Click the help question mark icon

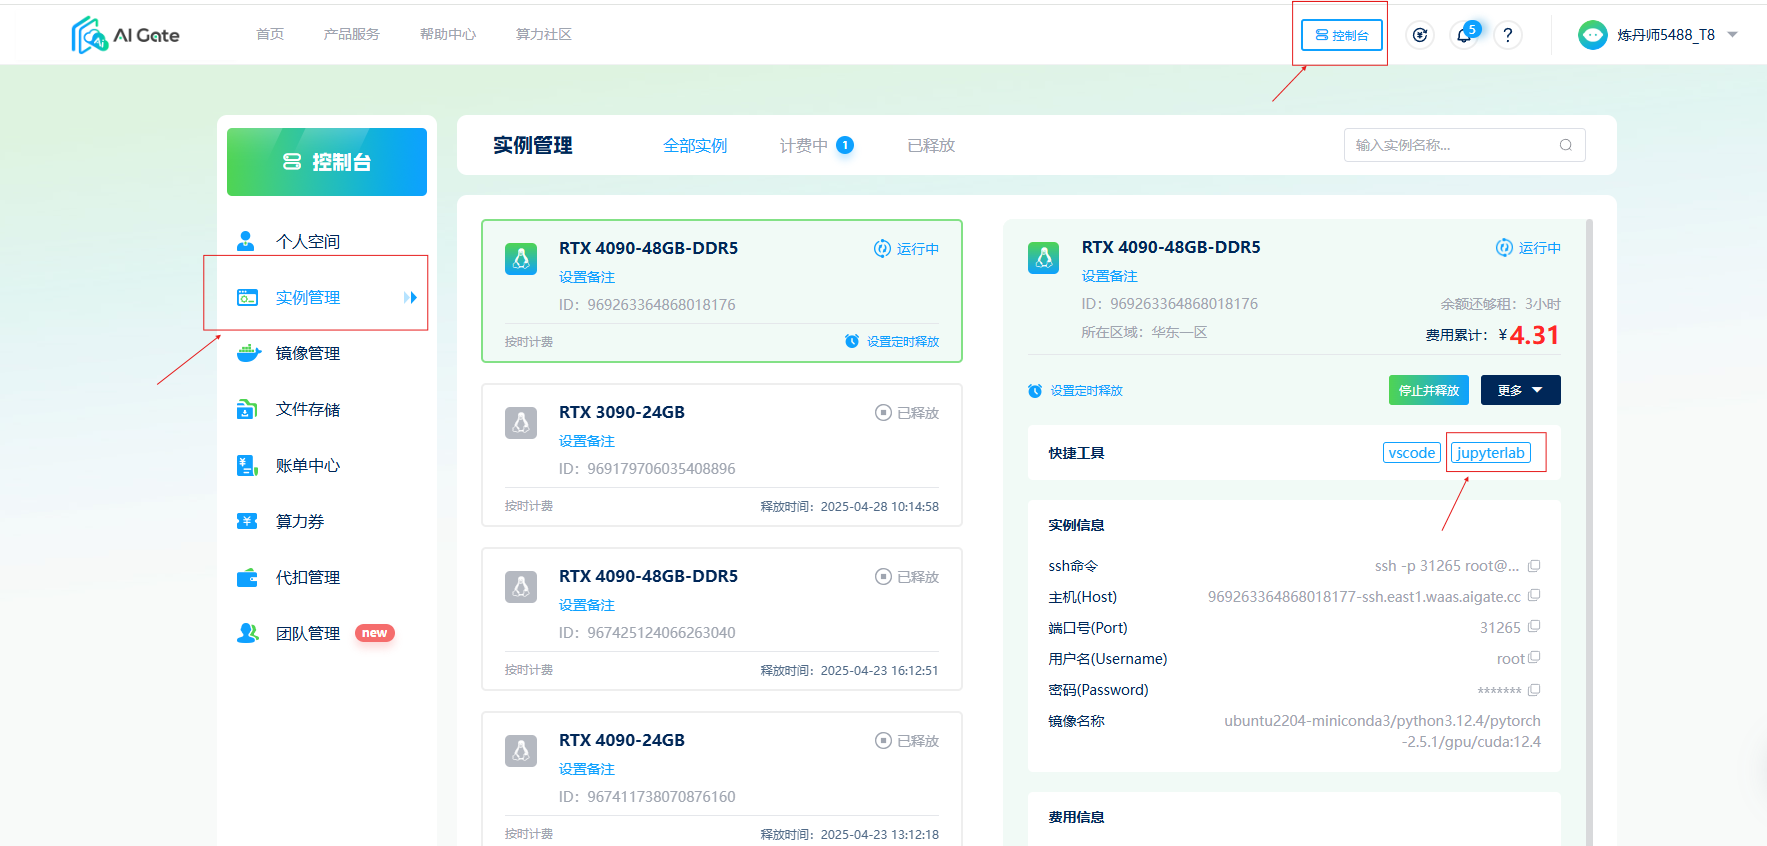[1507, 35]
